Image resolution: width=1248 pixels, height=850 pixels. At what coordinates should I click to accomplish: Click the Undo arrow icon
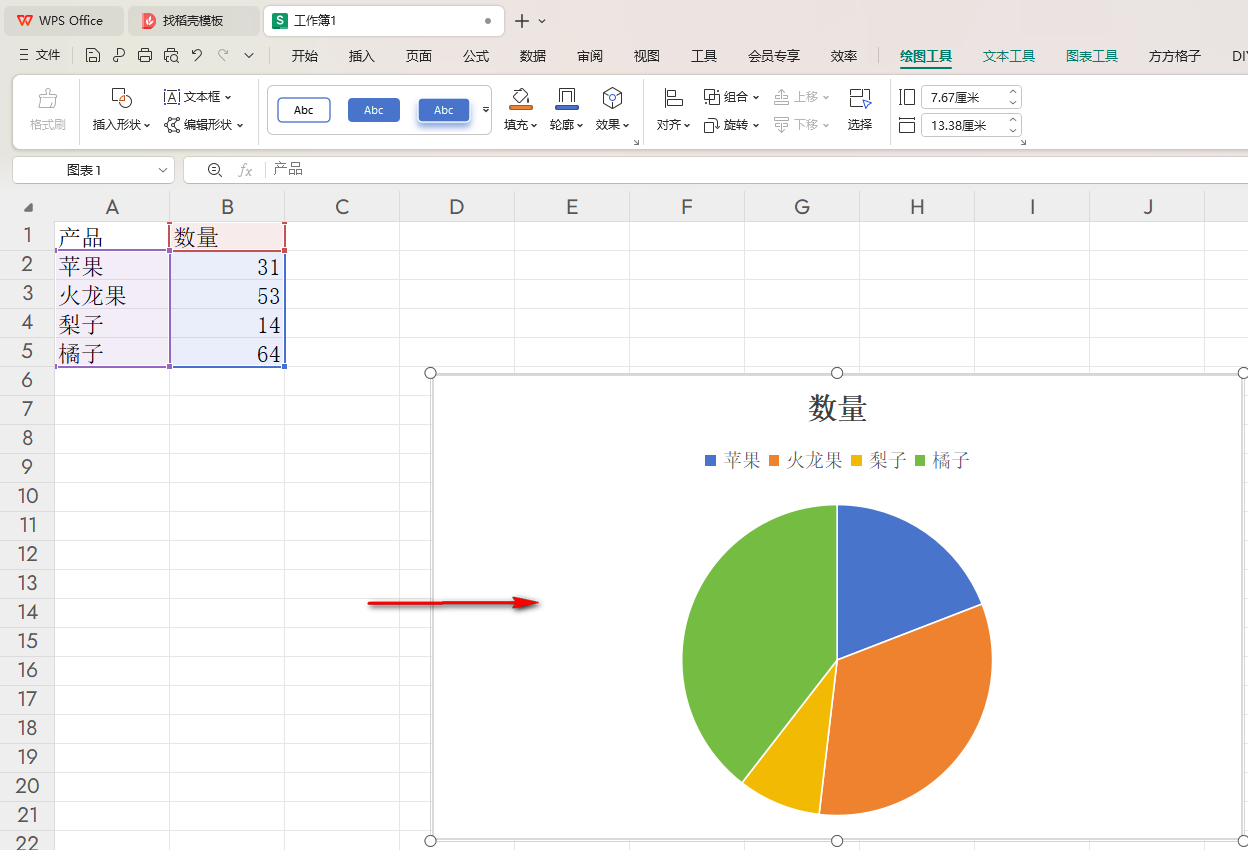click(x=197, y=56)
